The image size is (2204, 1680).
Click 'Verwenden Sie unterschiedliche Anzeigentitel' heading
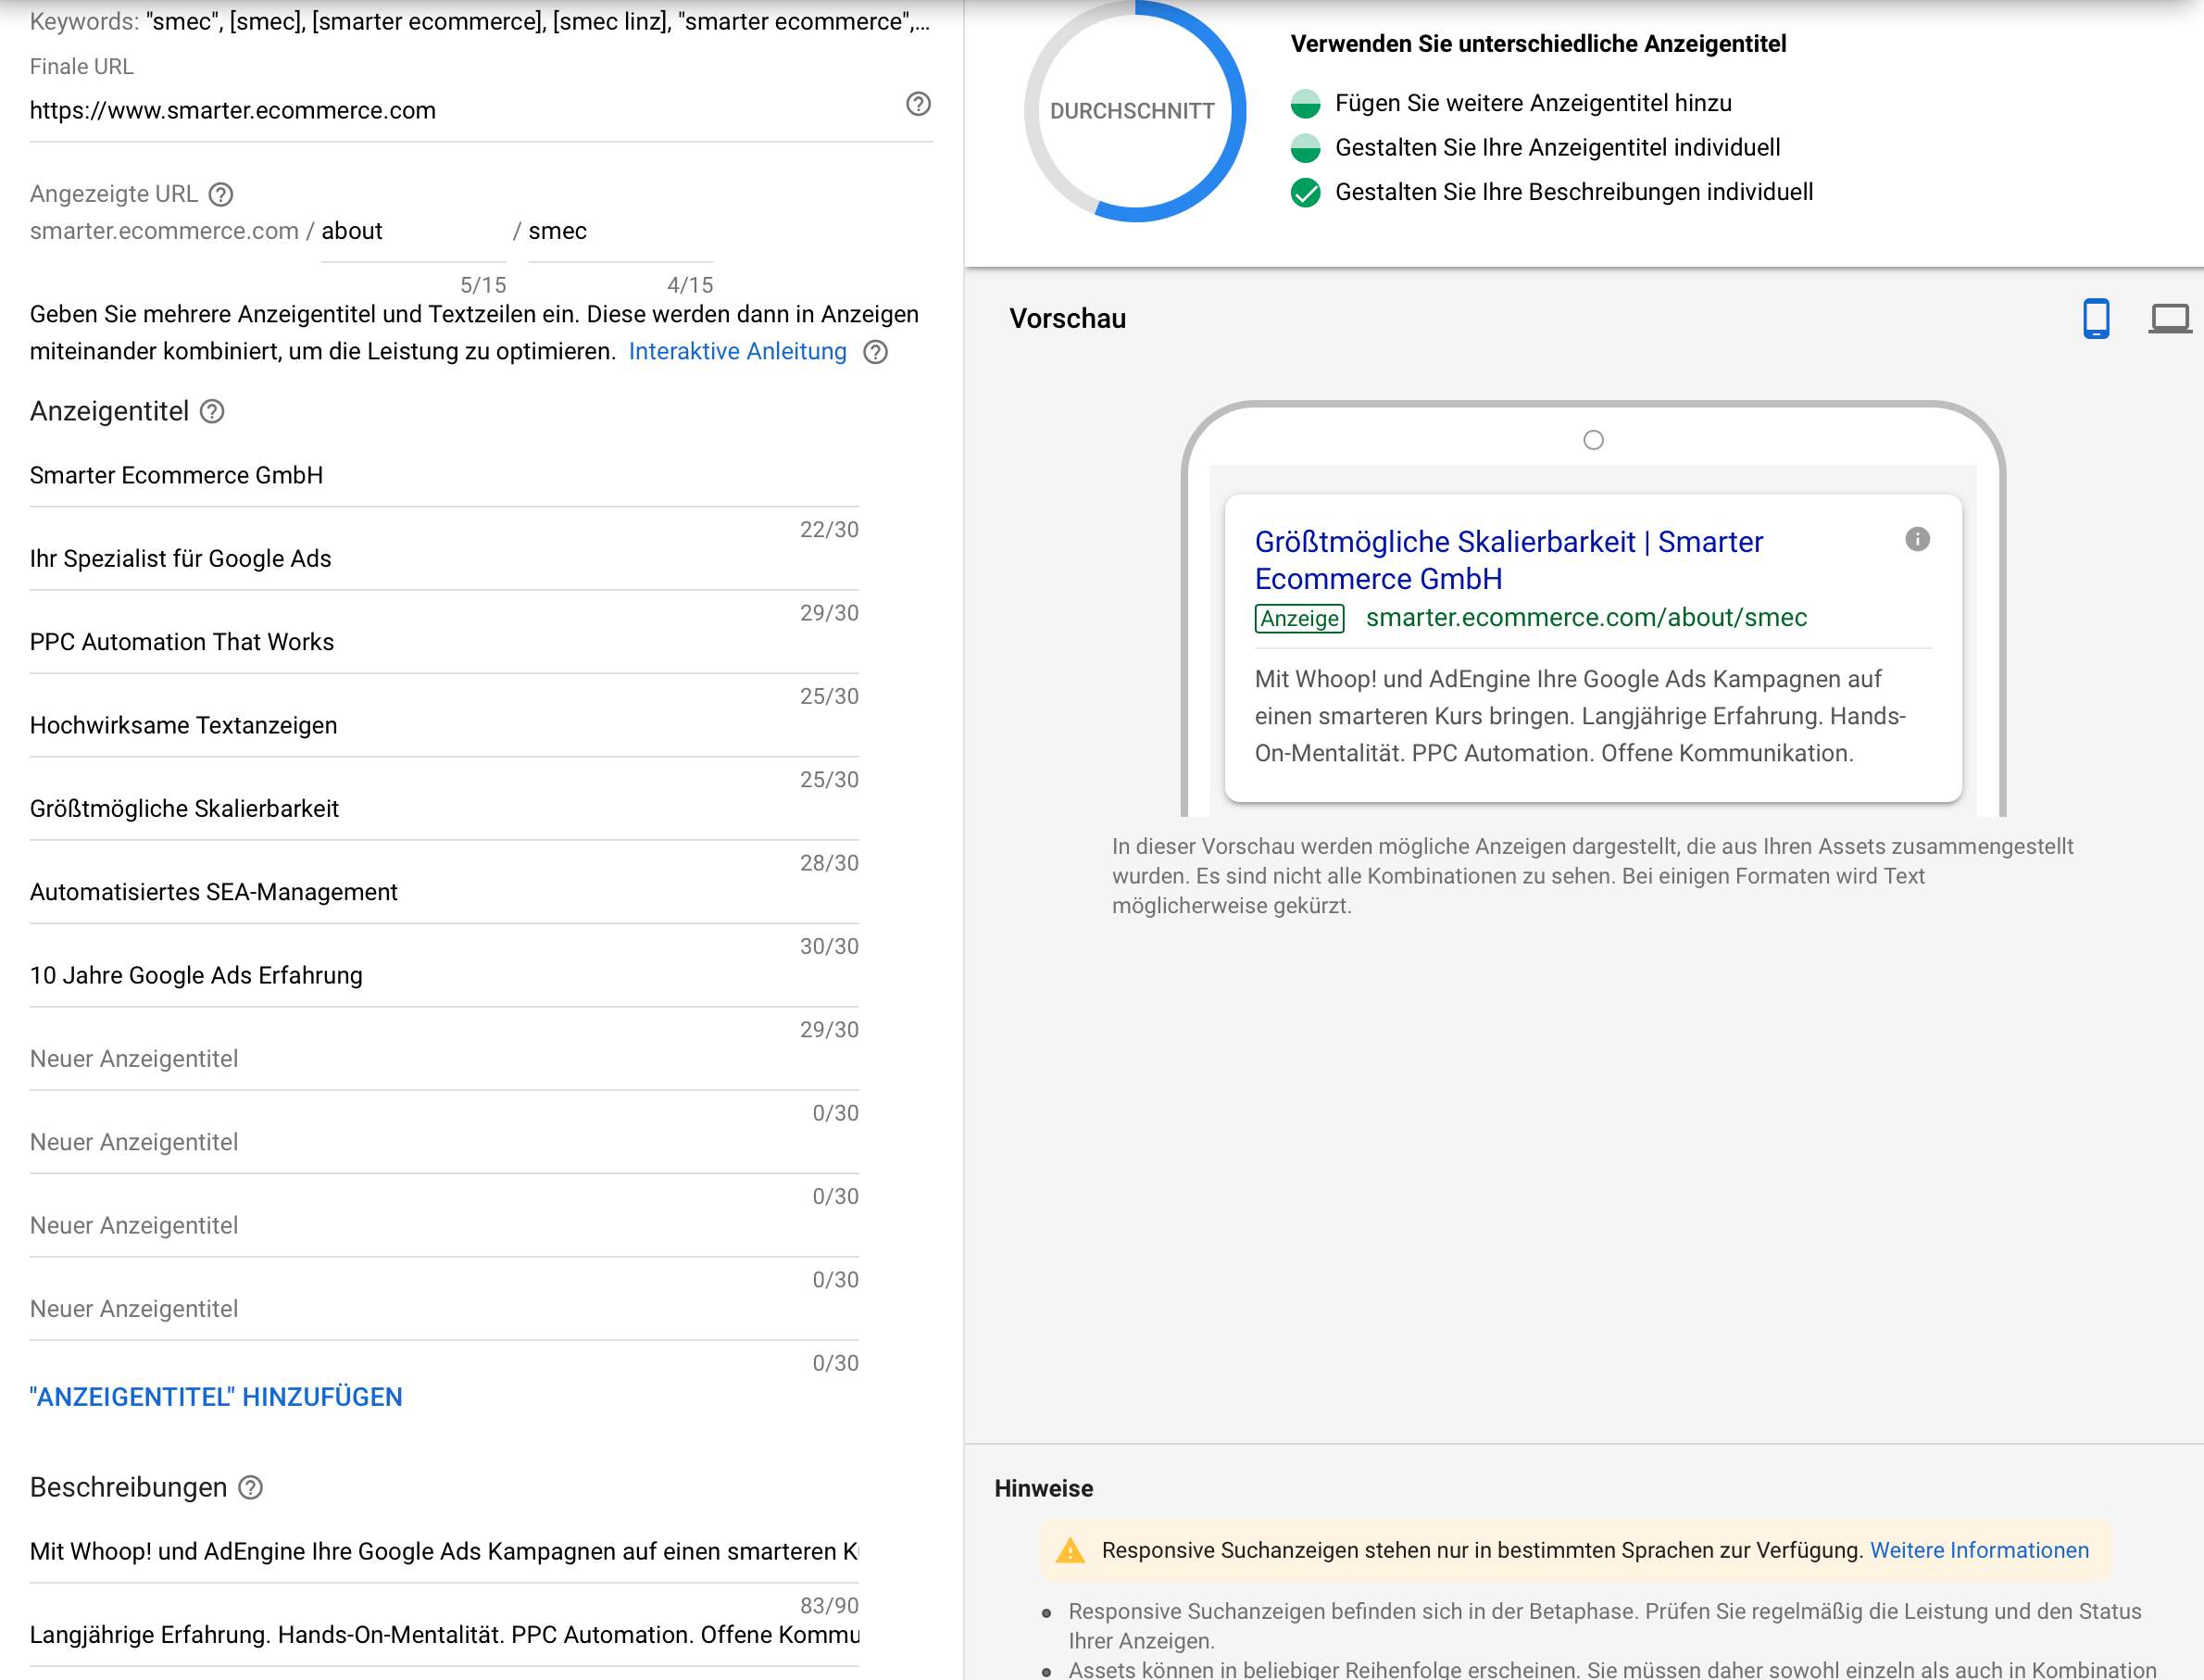click(1538, 44)
